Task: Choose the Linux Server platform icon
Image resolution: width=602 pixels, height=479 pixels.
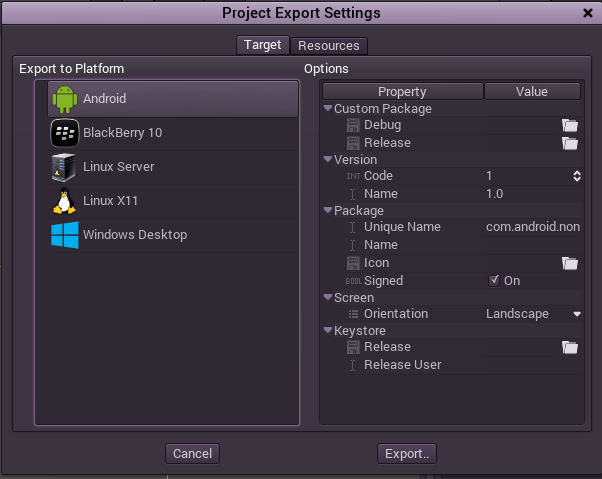Action: pyautogui.click(x=65, y=167)
